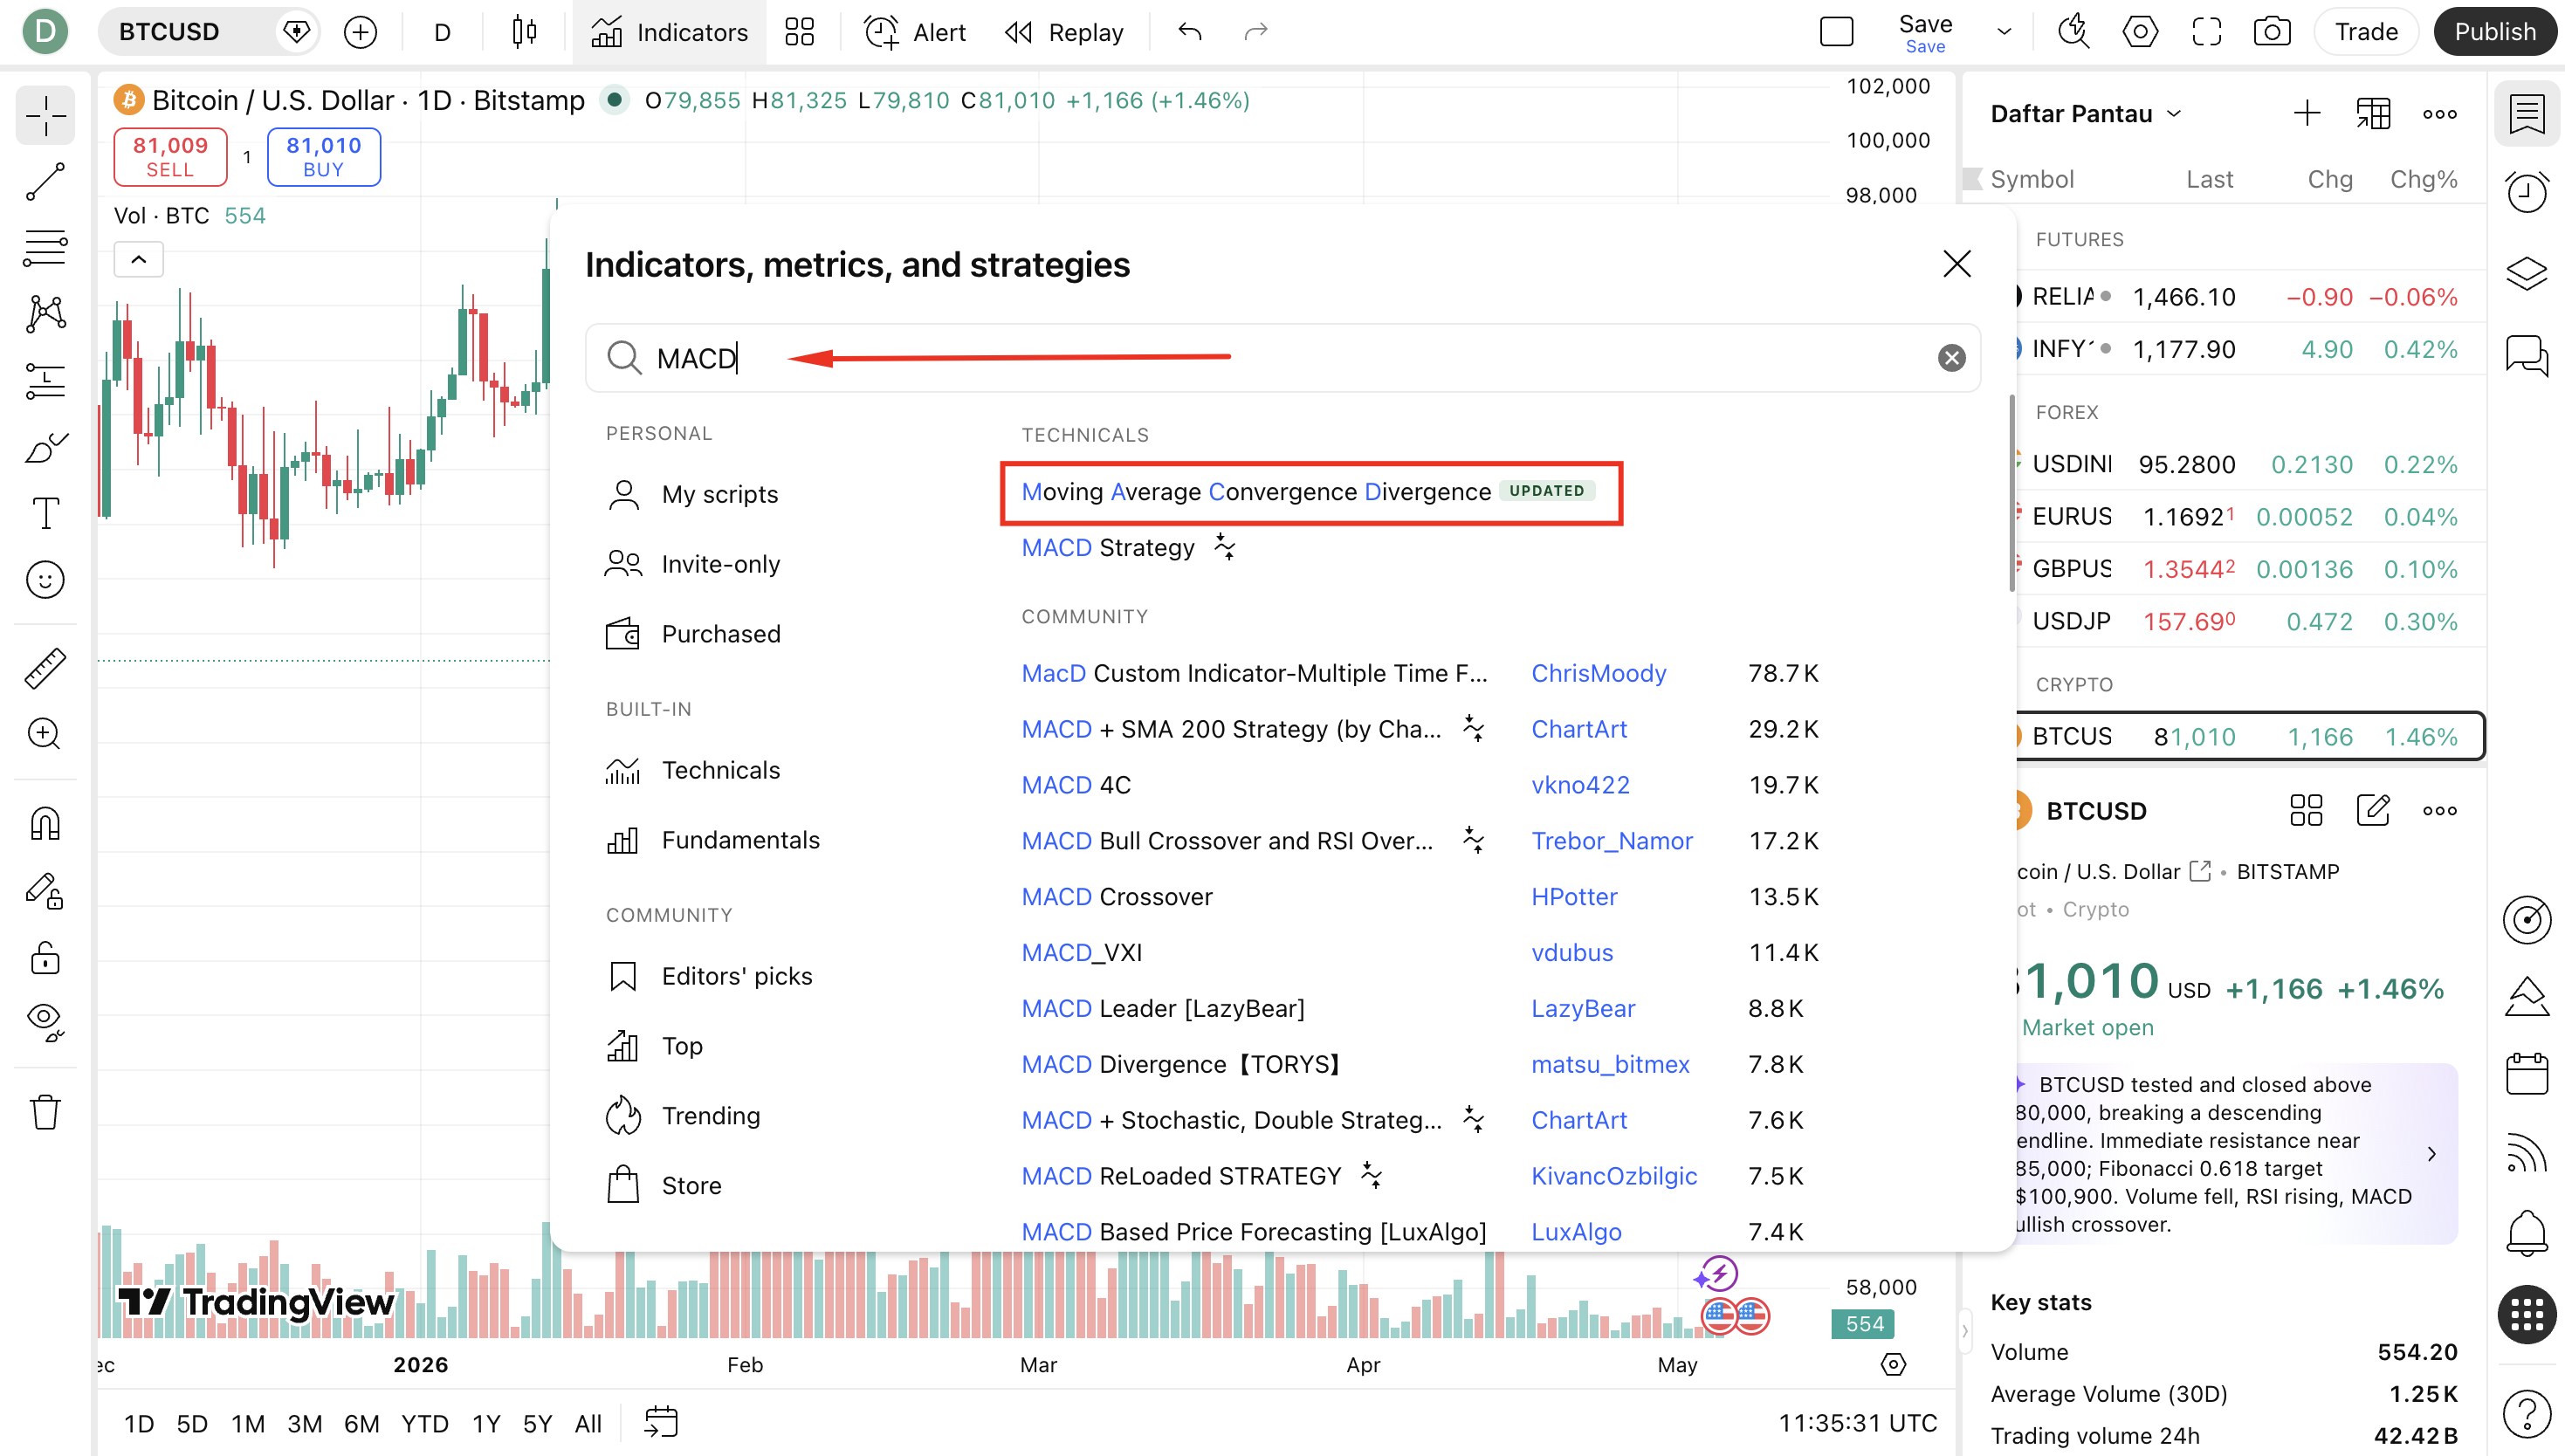This screenshot has height=1456, width=2565.
Task: Open the chart type candlestick selector
Action: pos(524,32)
